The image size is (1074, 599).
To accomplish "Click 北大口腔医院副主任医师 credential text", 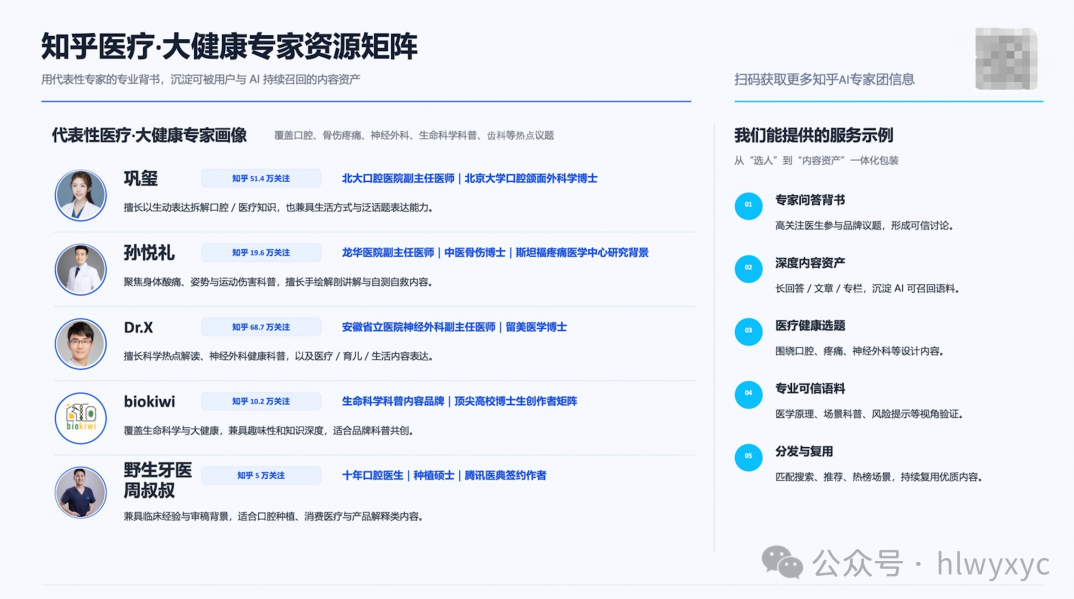I will [x=398, y=179].
